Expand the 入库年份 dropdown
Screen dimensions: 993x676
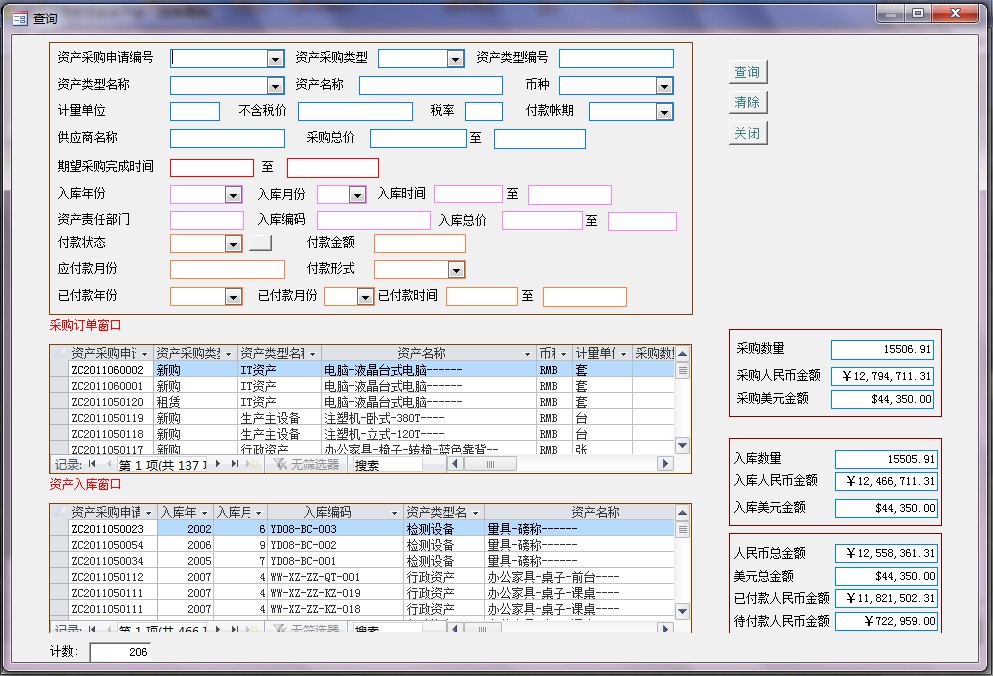[233, 195]
